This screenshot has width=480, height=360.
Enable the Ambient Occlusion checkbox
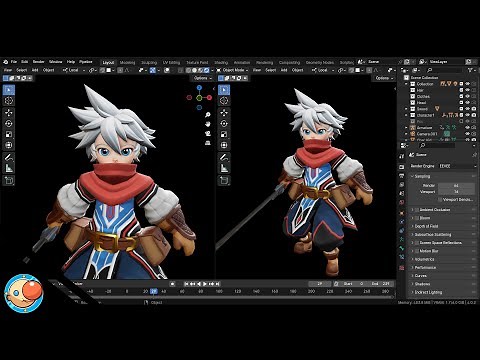(417, 210)
